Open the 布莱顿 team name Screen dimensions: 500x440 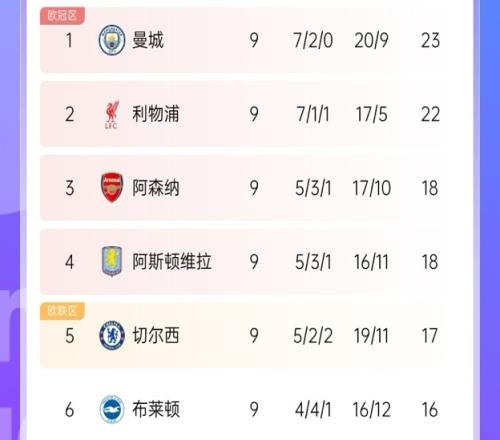156,409
